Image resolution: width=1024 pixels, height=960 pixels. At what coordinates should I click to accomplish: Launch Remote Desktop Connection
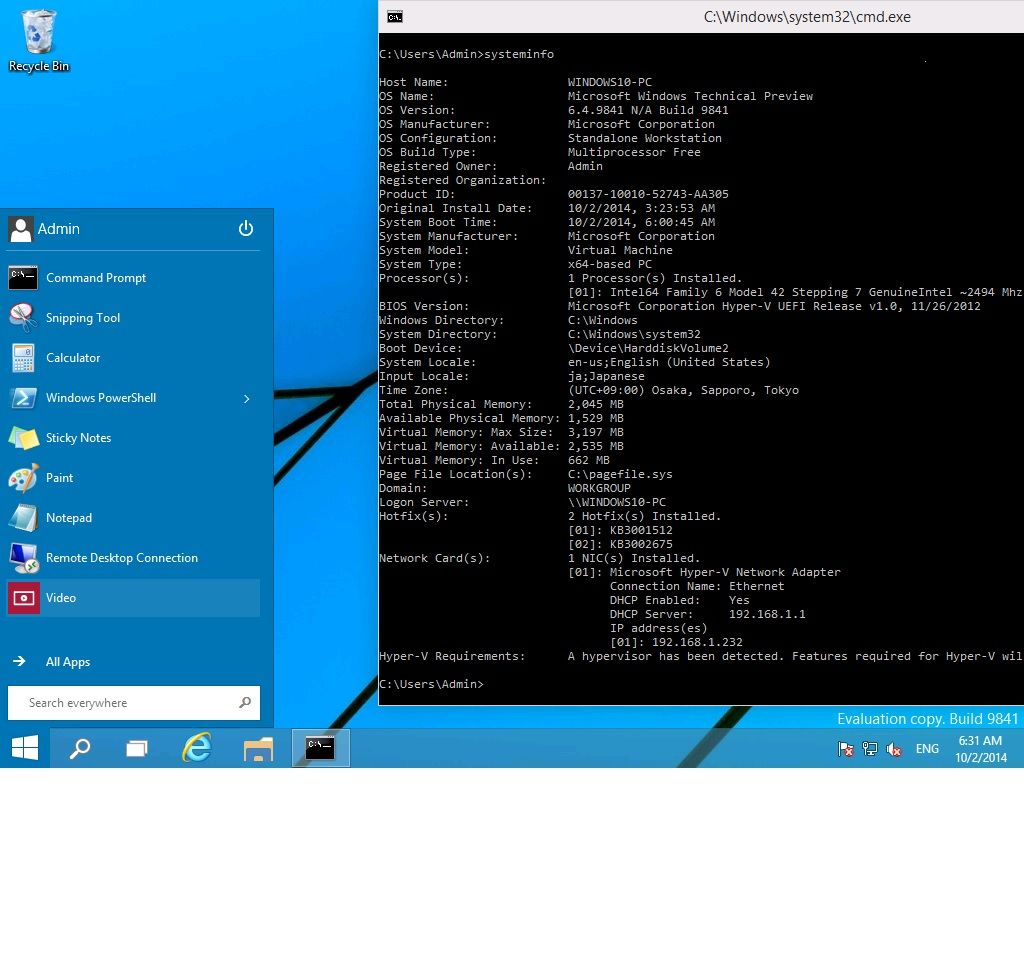pos(133,558)
